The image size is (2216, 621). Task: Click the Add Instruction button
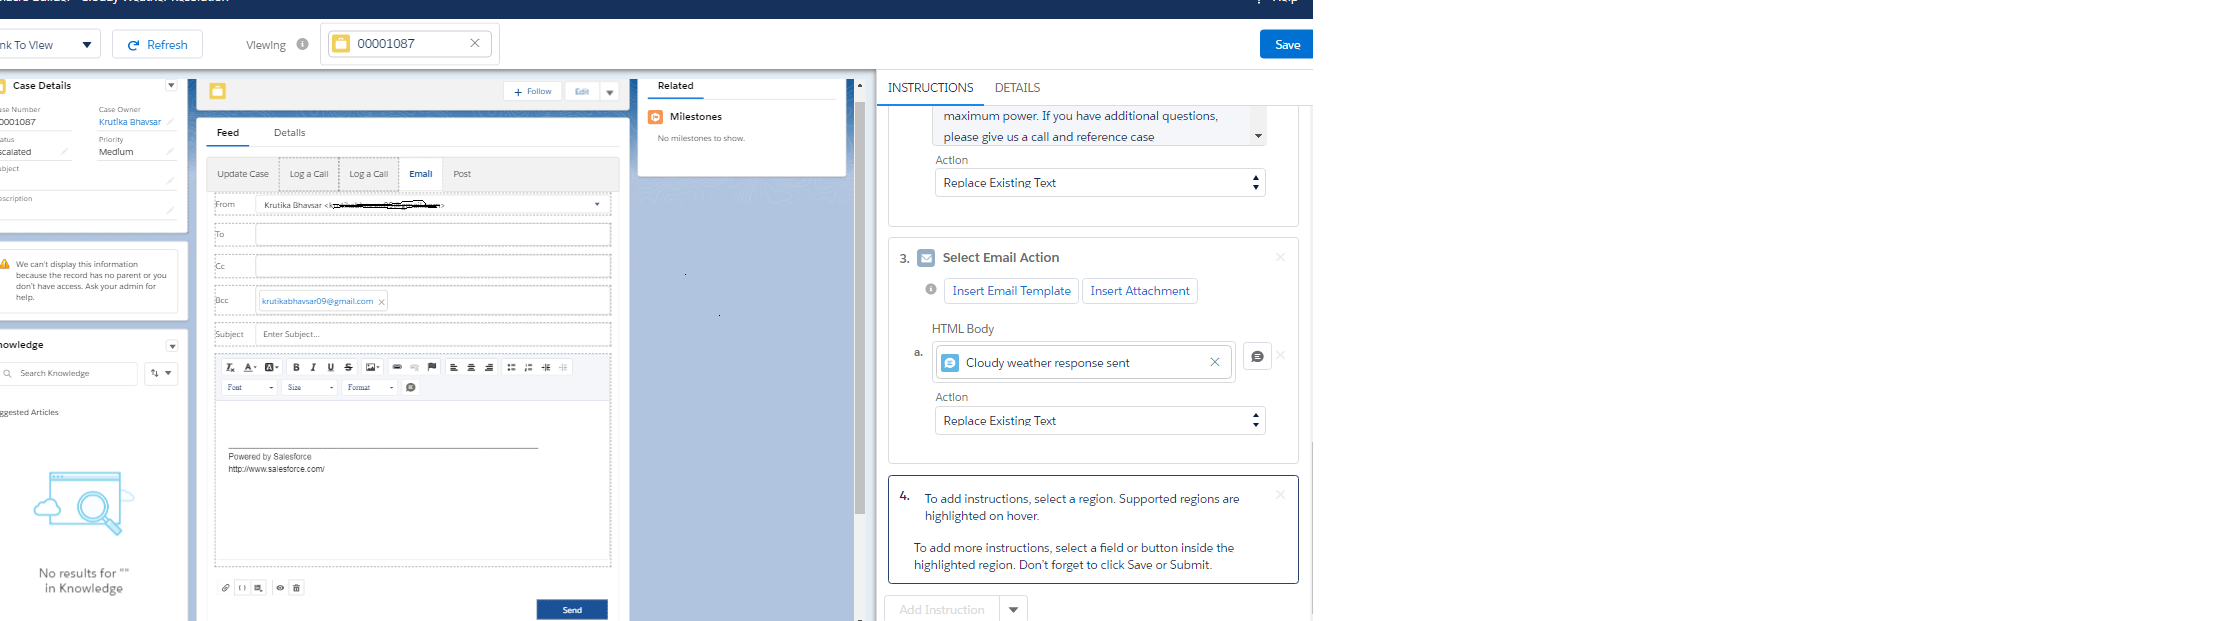click(x=941, y=609)
